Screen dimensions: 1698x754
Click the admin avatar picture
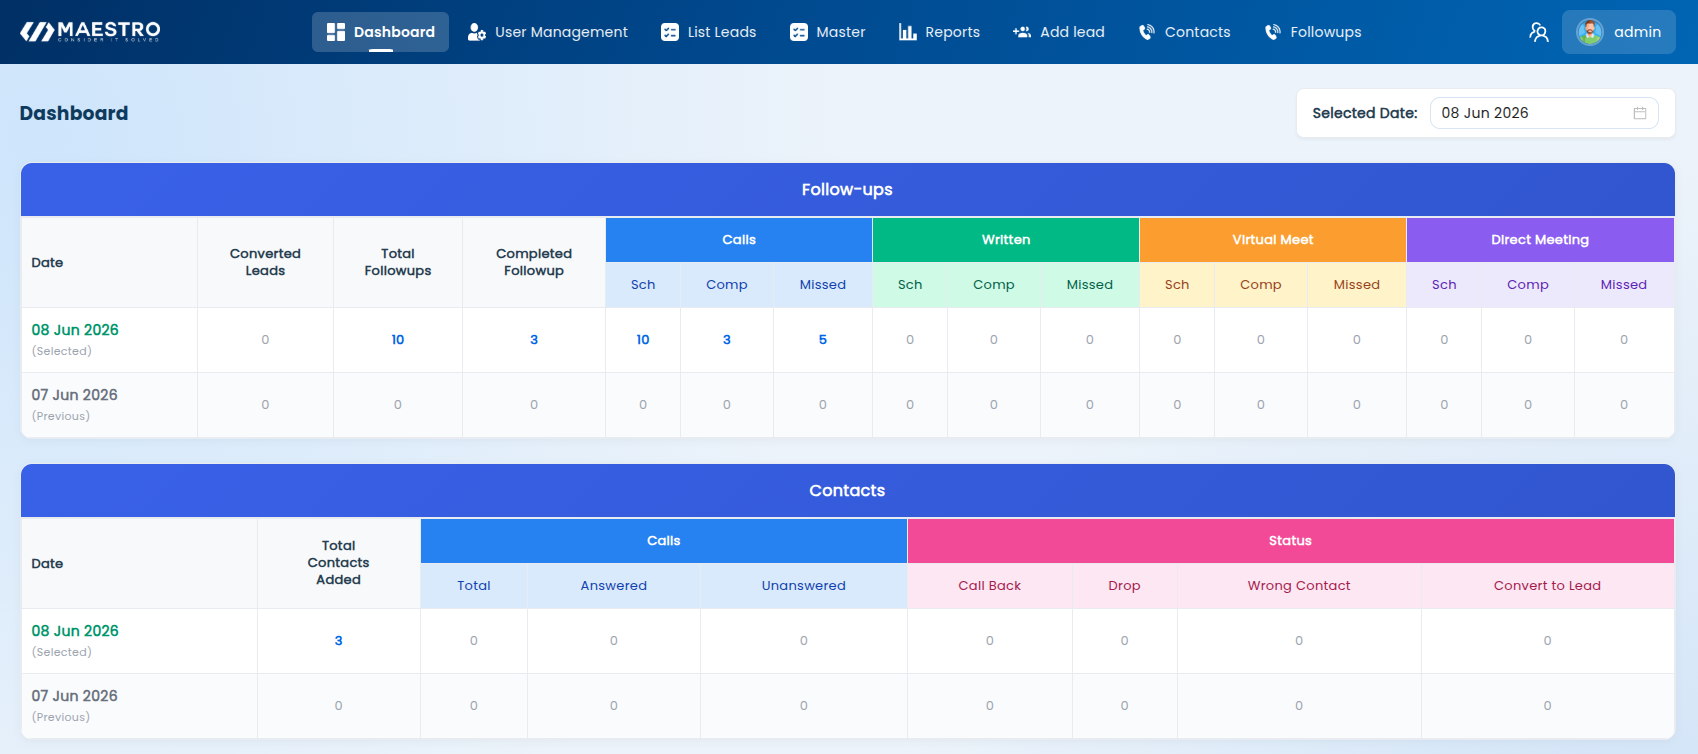1589,32
